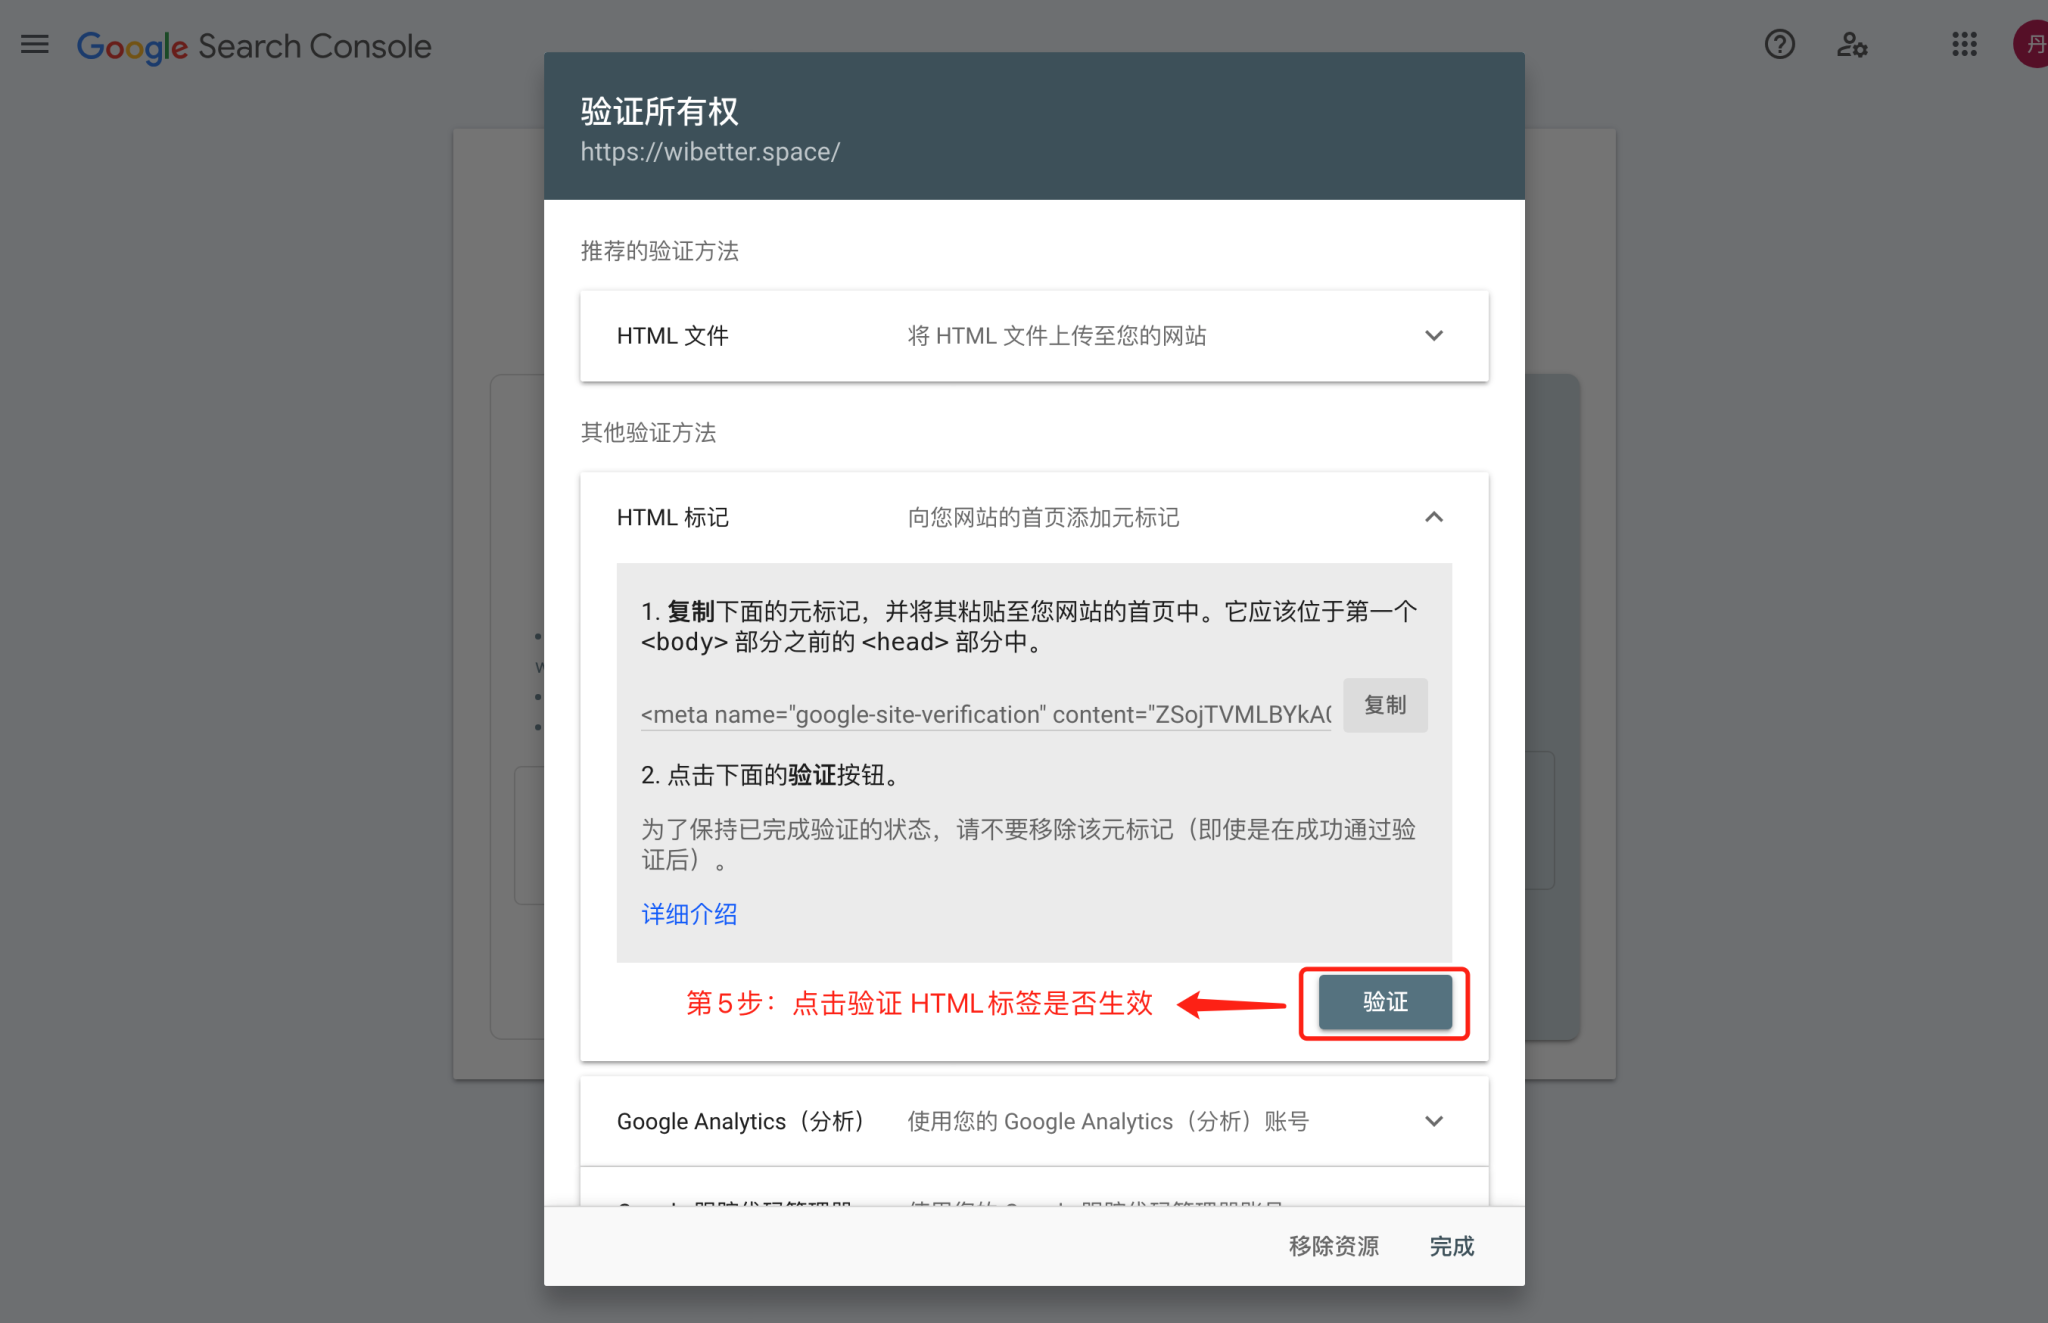Collapse the HTML 标记 section

pyautogui.click(x=1434, y=517)
